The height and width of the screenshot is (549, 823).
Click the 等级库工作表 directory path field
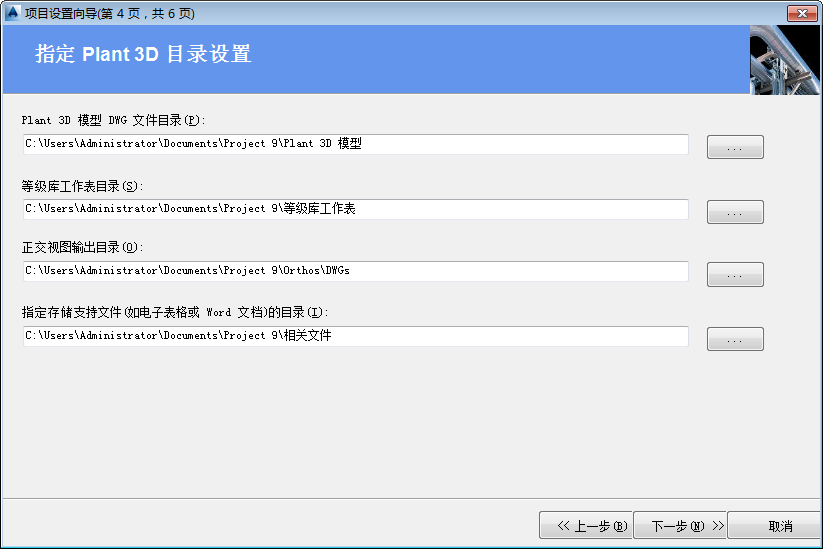[356, 209]
